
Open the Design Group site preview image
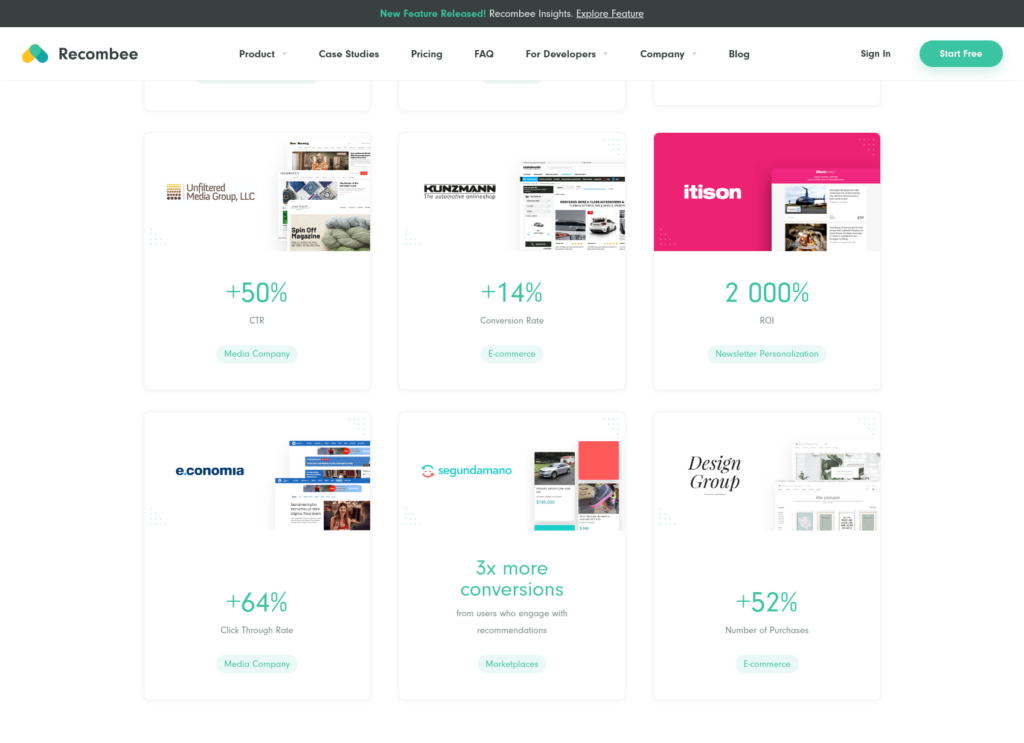click(x=827, y=485)
